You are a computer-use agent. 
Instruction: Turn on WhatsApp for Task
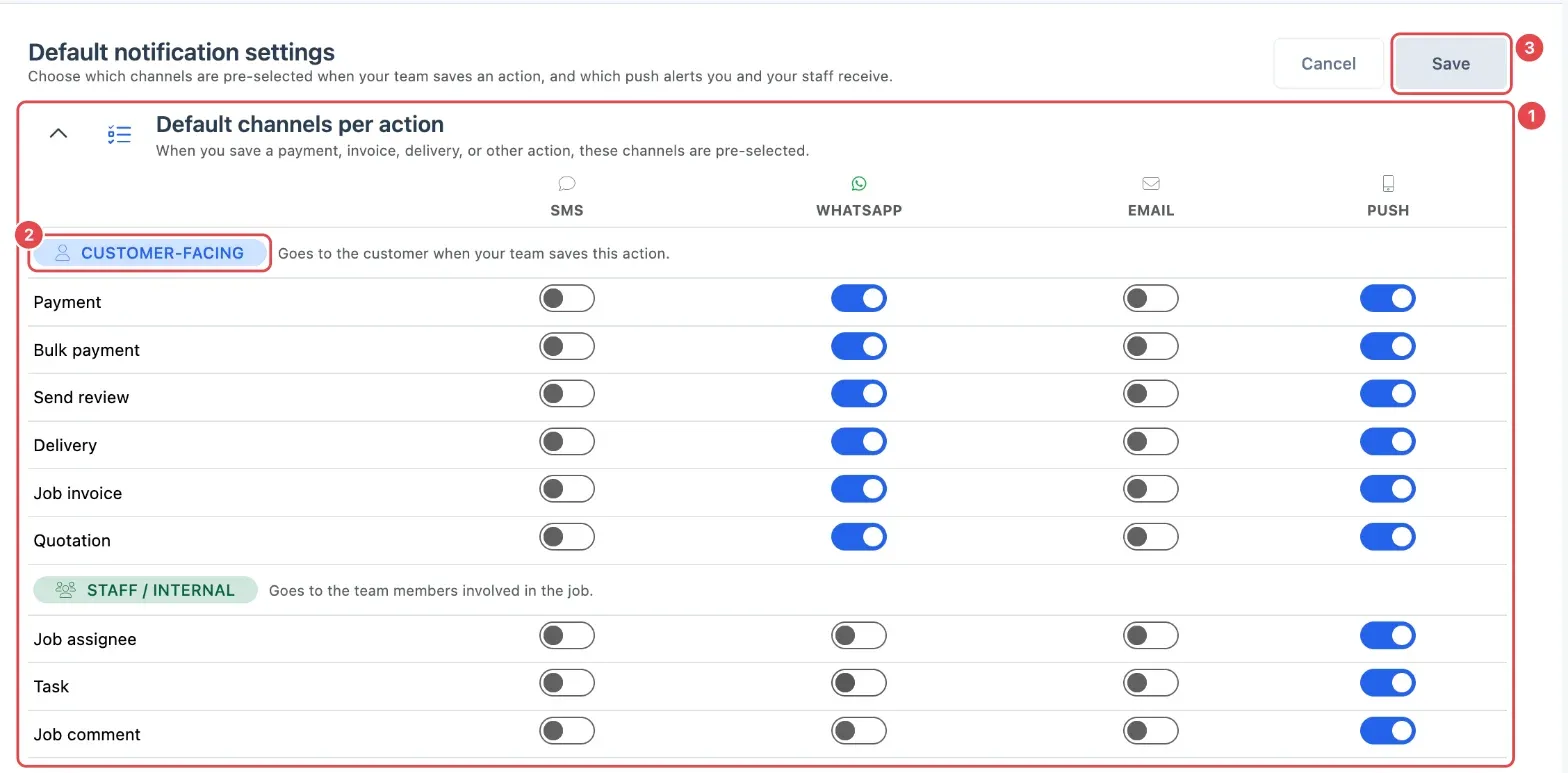[x=859, y=682]
